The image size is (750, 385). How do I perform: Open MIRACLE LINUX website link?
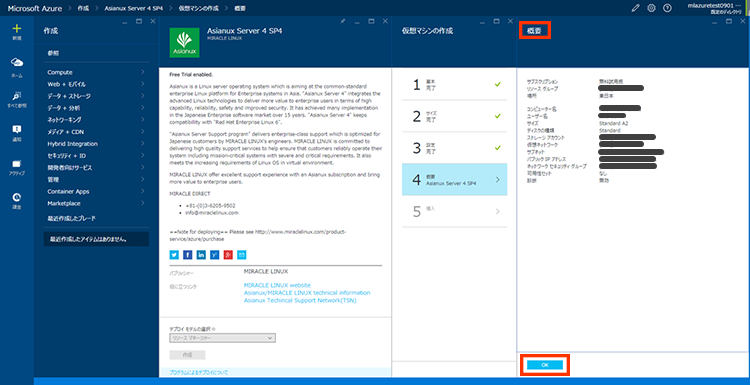pos(277,286)
